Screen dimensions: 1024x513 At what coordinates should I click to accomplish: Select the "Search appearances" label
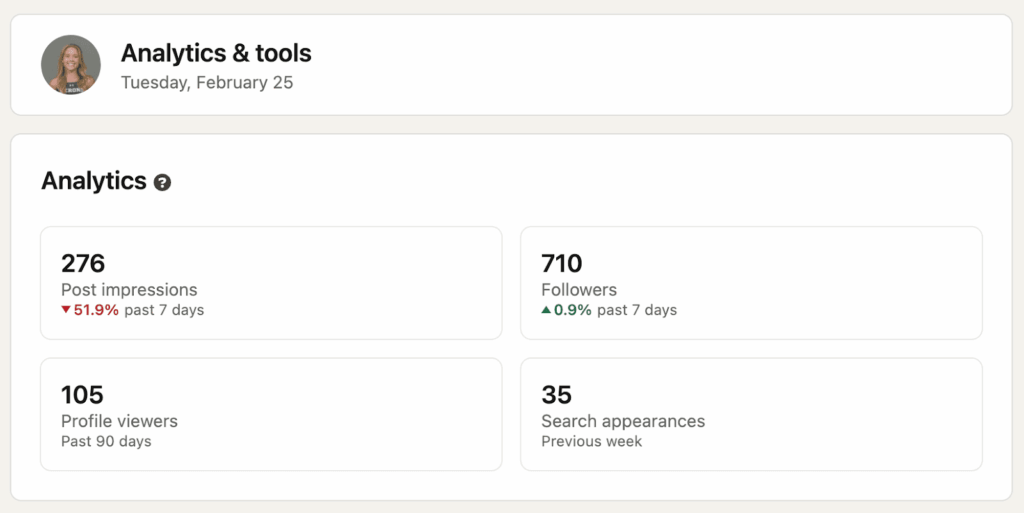(623, 421)
